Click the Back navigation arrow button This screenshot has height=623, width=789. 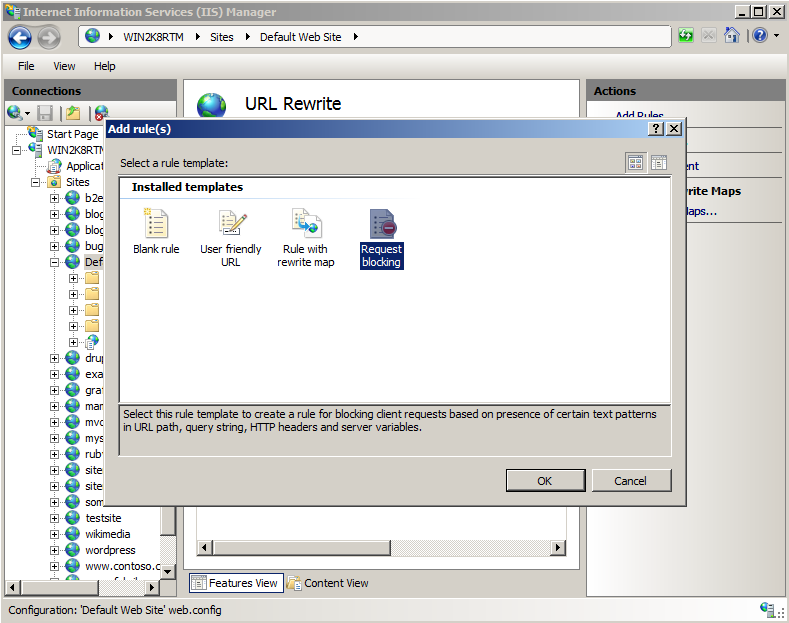(x=21, y=37)
